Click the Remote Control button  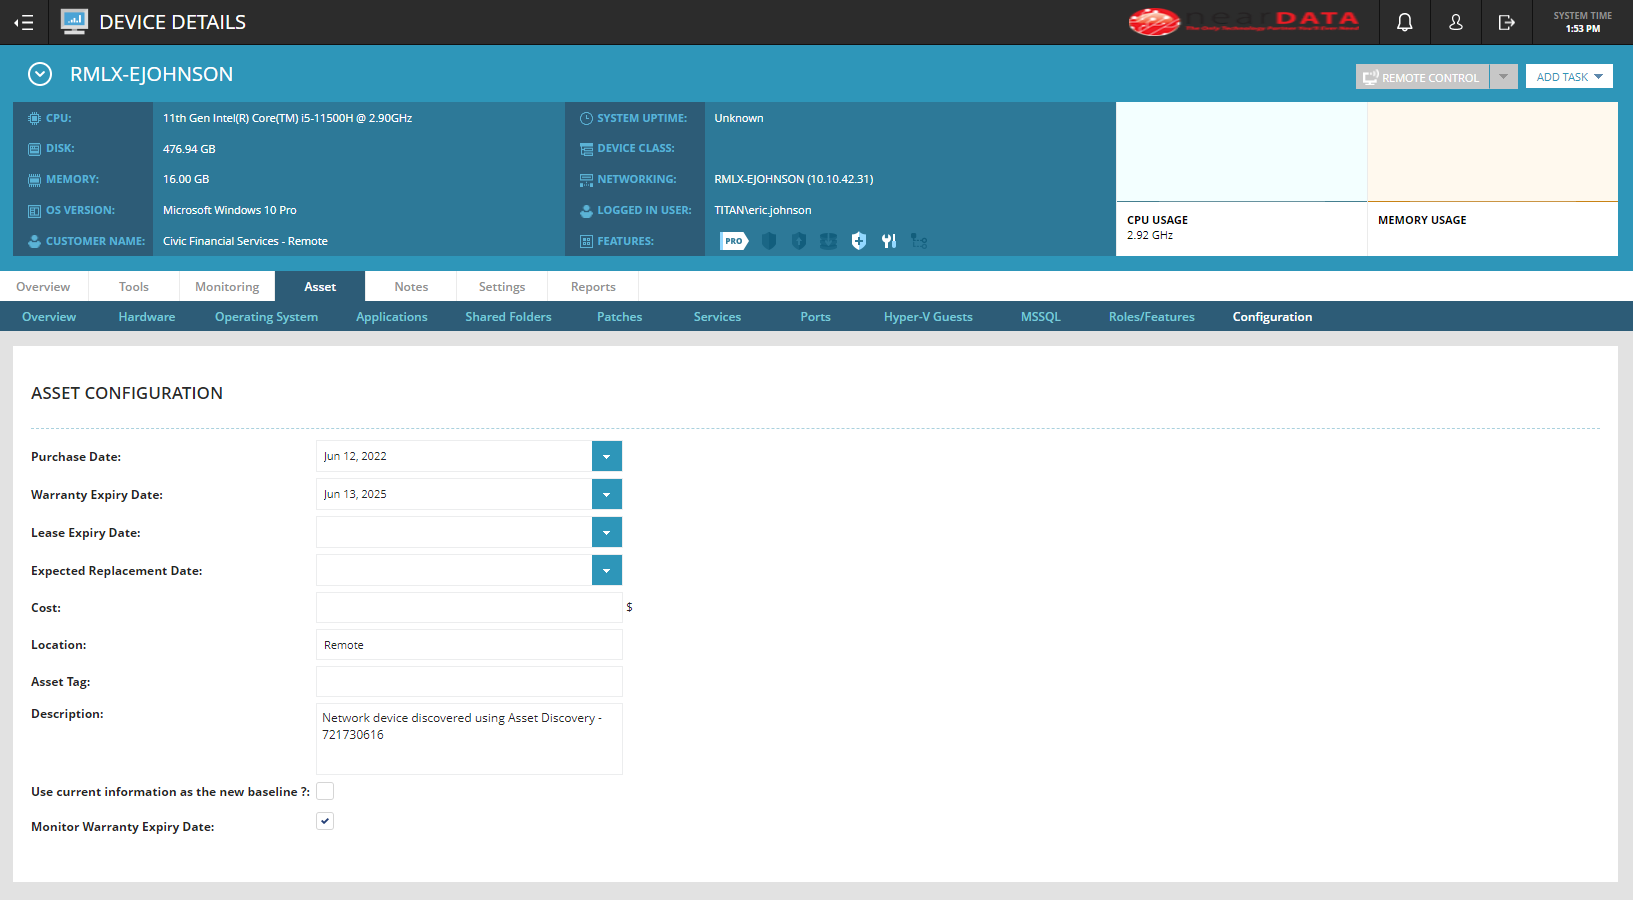[1422, 77]
